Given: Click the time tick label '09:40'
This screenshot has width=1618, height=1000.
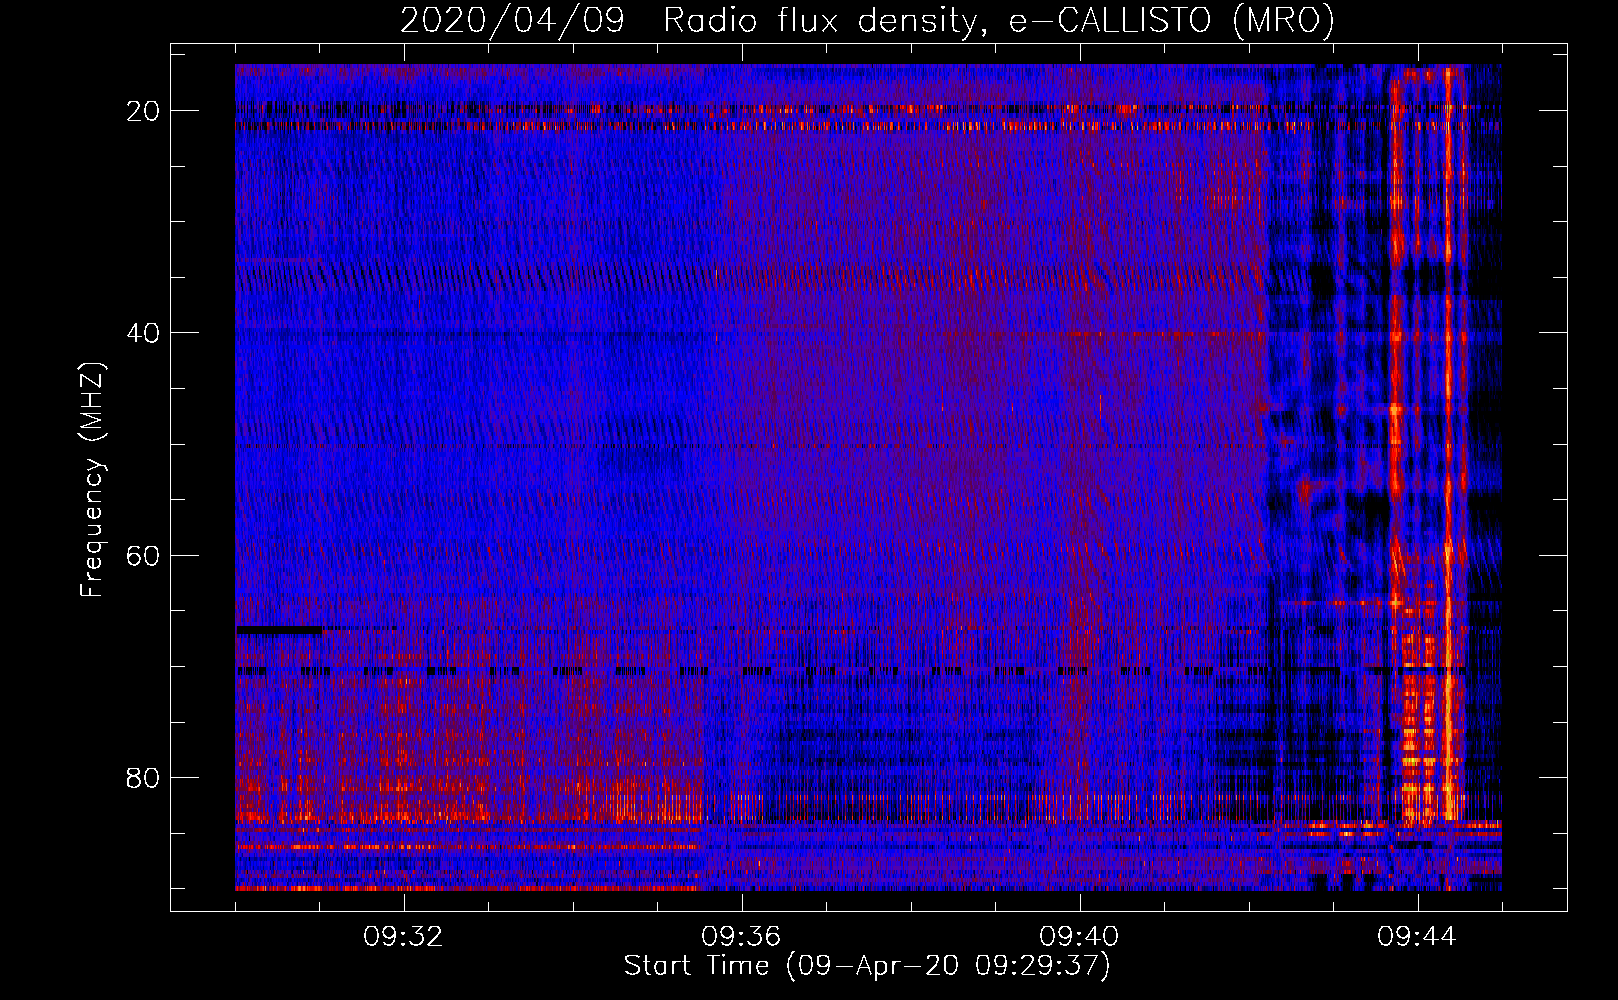Looking at the screenshot, I should point(1080,937).
